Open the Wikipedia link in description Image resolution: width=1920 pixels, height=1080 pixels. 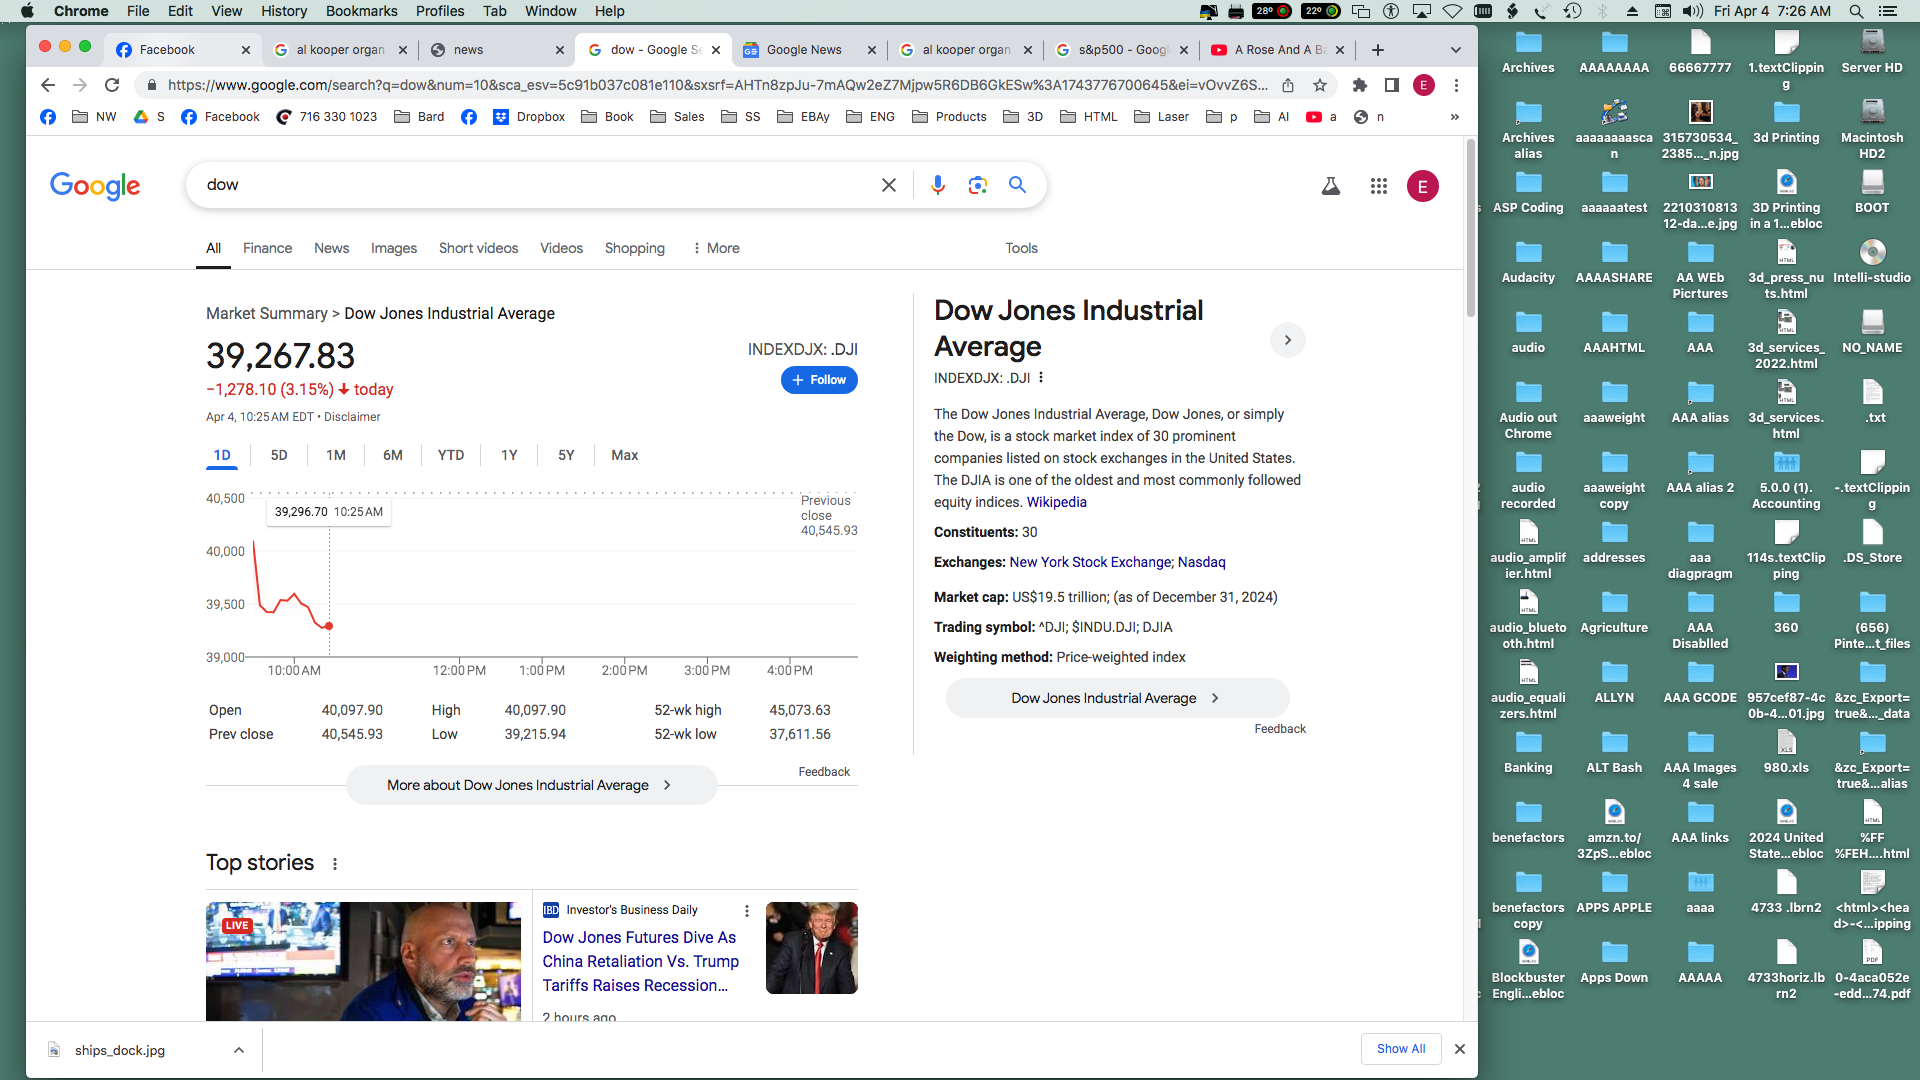1056,502
